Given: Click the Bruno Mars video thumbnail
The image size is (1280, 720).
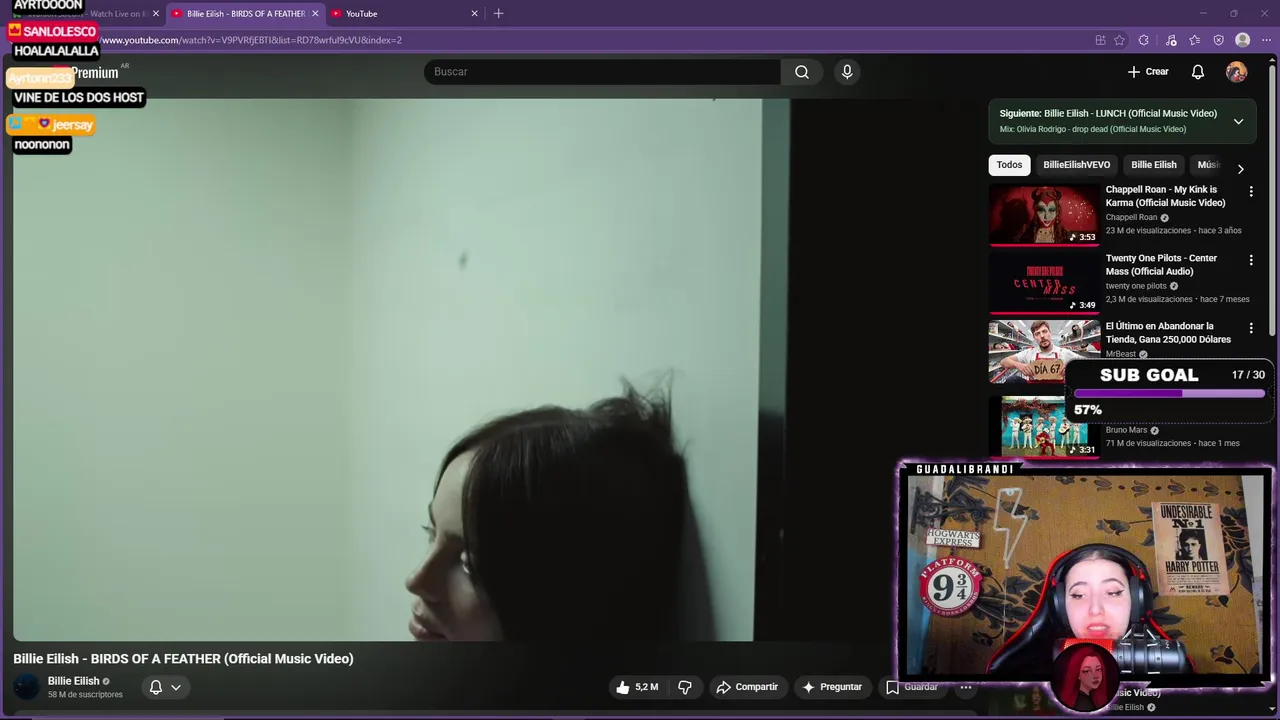Looking at the screenshot, I should click(x=1043, y=426).
